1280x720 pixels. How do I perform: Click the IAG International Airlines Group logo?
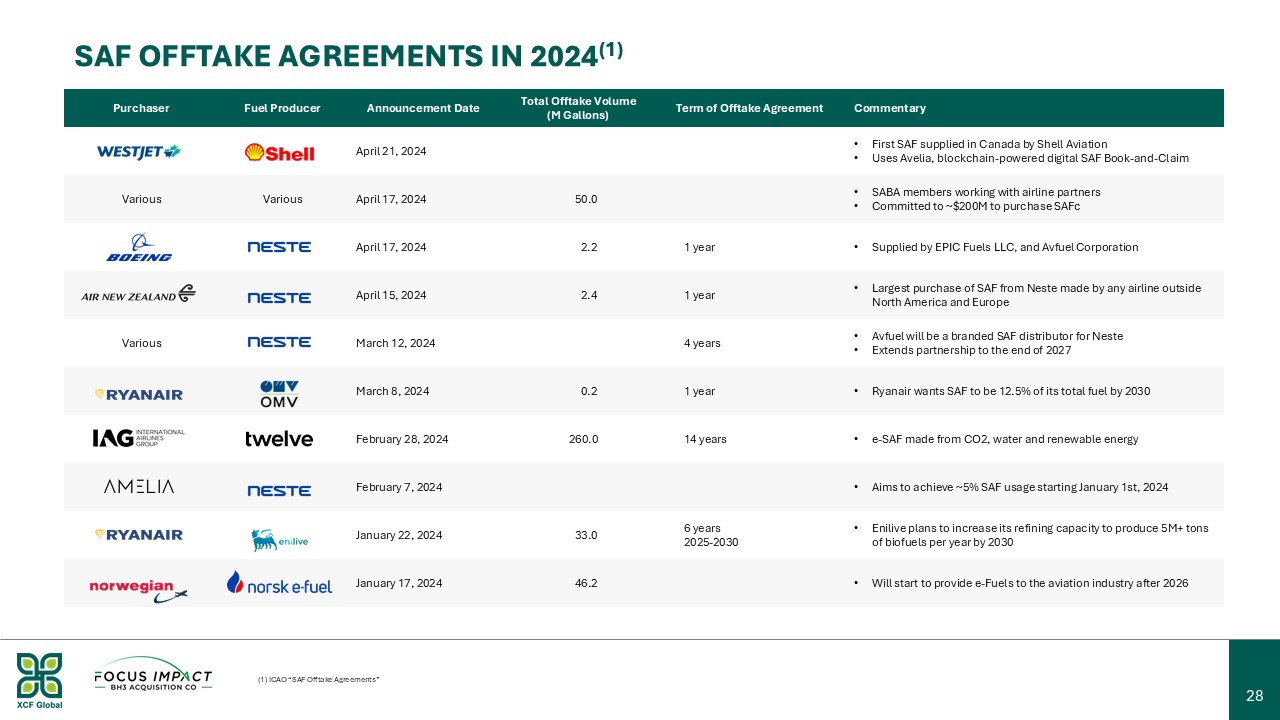[x=139, y=438]
